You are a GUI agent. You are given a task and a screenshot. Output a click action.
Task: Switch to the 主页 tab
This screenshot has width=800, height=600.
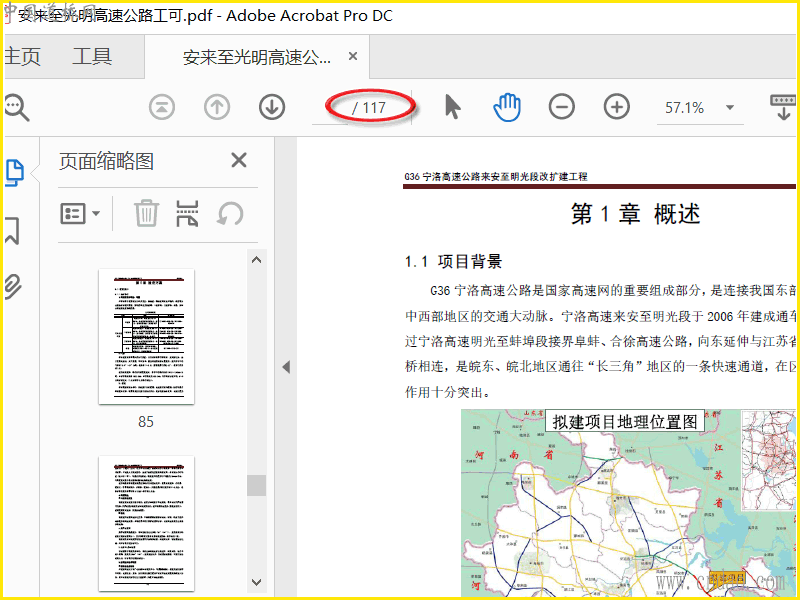[x=22, y=57]
